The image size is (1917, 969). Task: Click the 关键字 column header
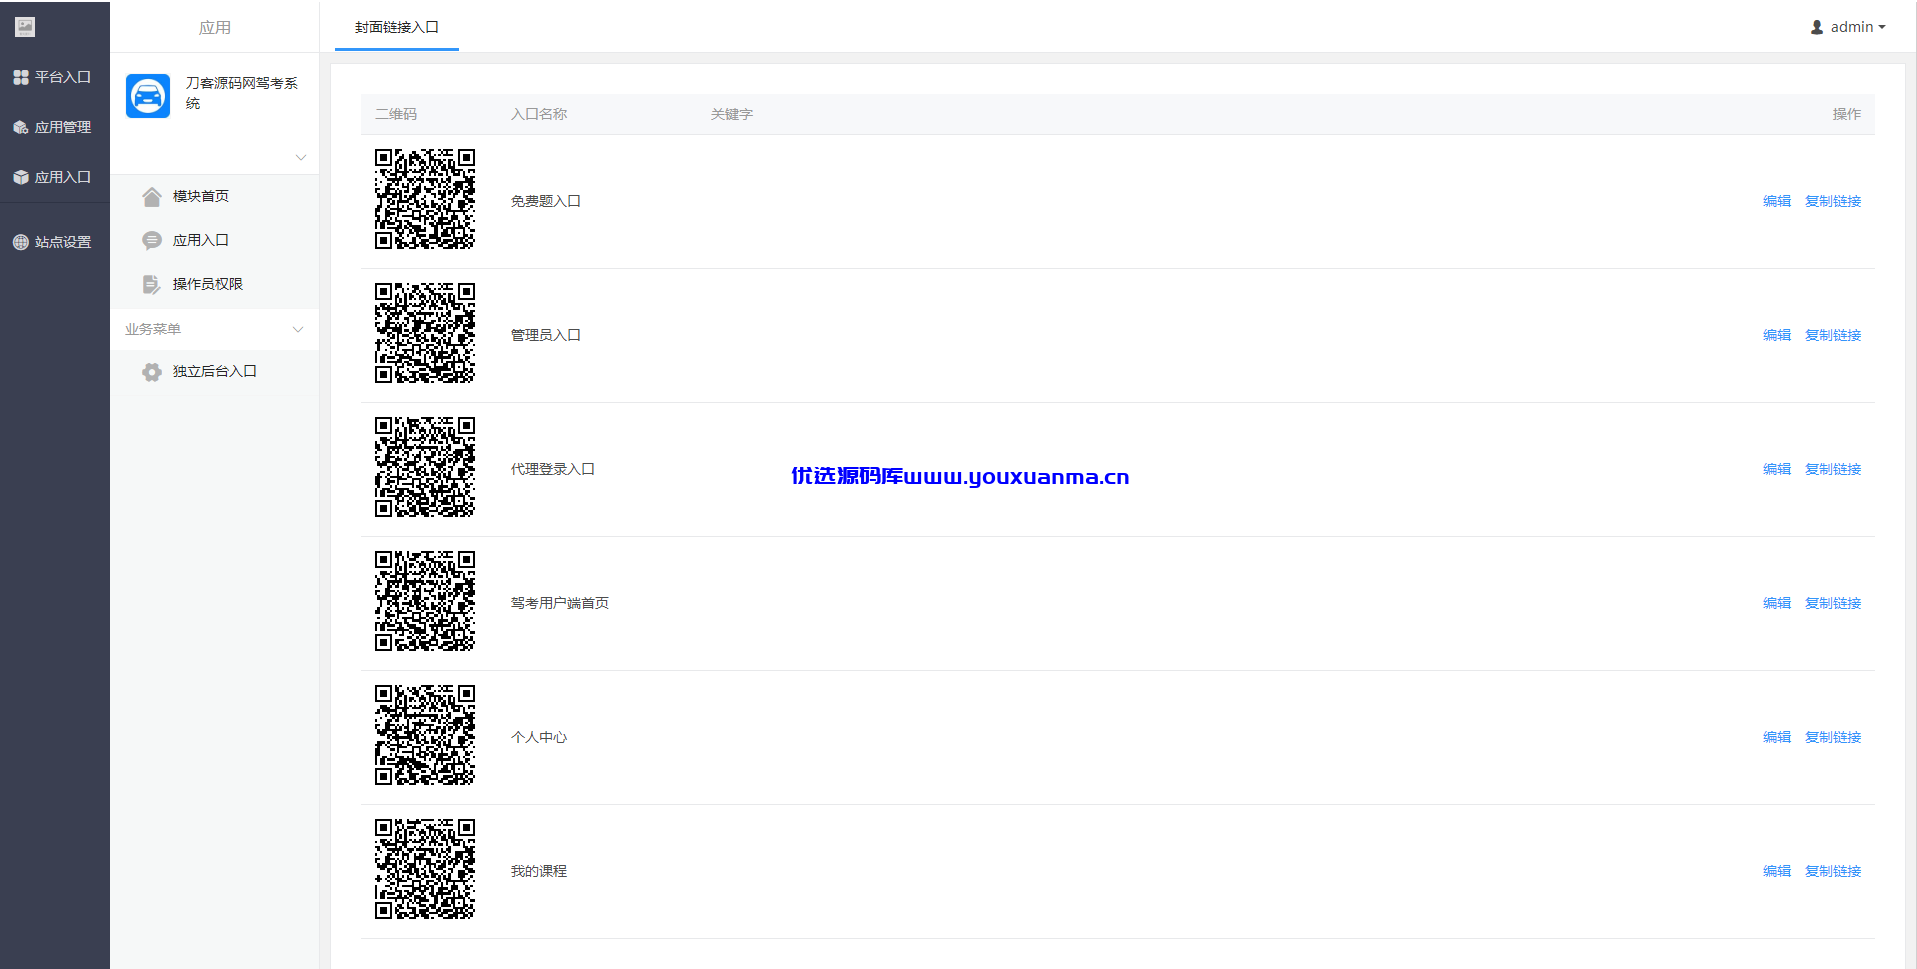click(x=732, y=114)
